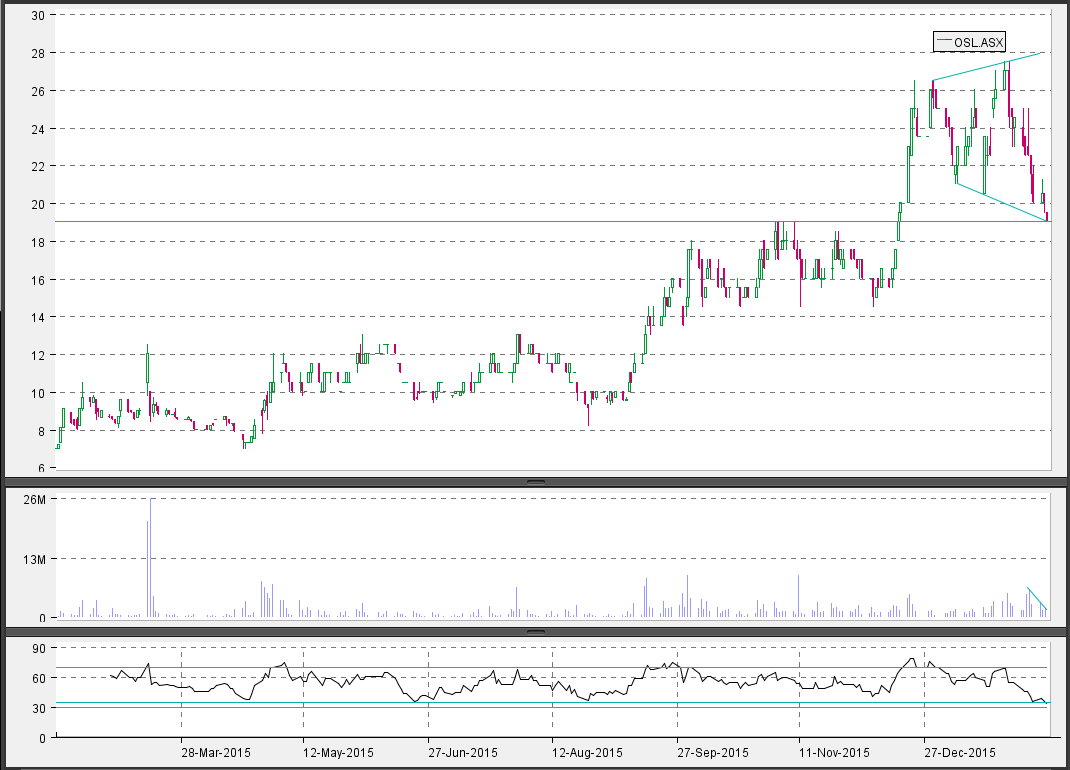This screenshot has height=770, width=1070.
Task: Click the 10 price axis label
Action: point(38,393)
